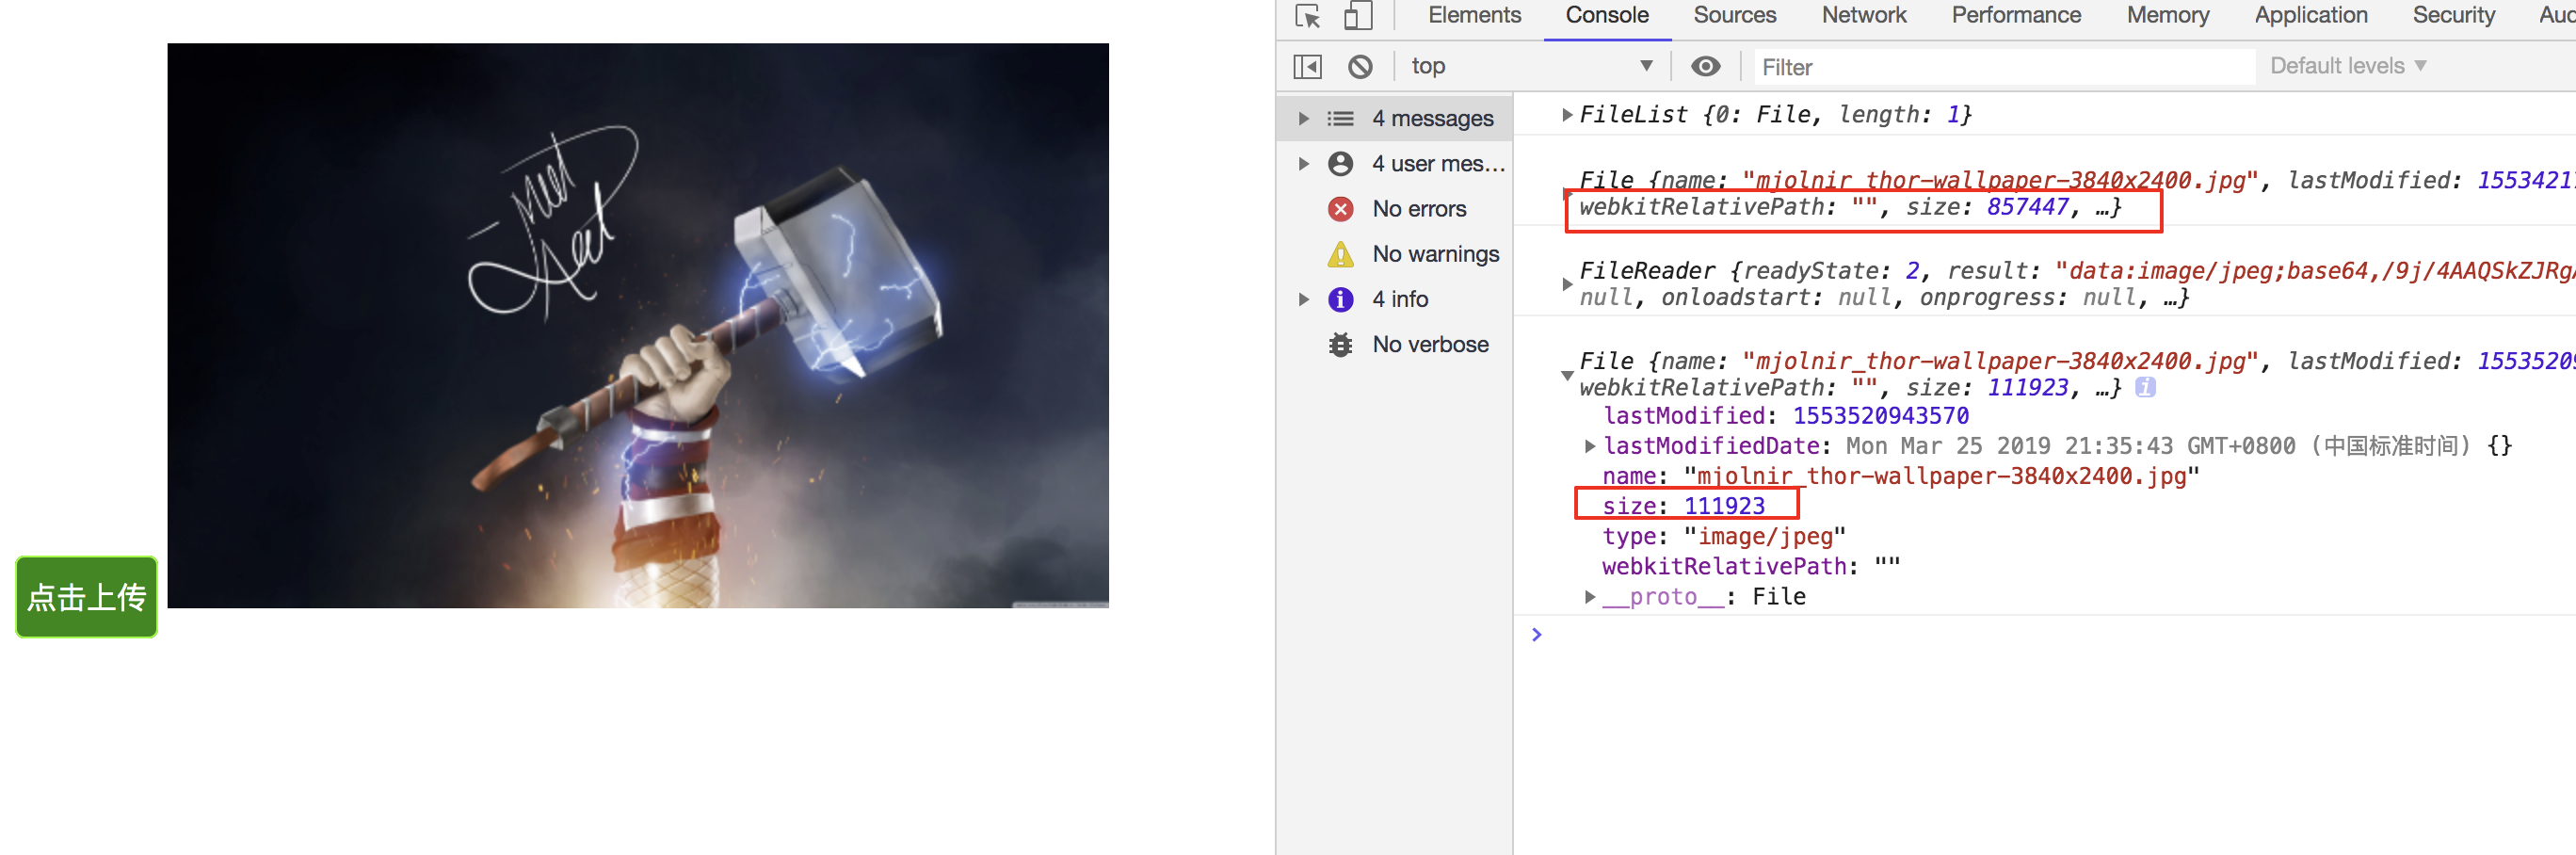Click the uploaded Thor hammer image preview
This screenshot has width=2576, height=855.
pos(638,325)
